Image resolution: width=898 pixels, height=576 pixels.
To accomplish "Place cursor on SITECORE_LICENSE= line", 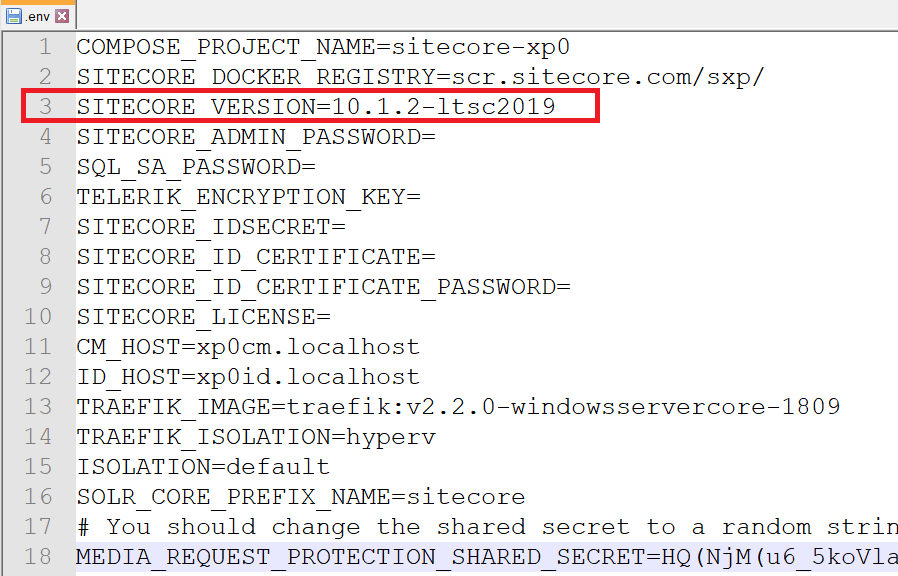I will tap(203, 317).
